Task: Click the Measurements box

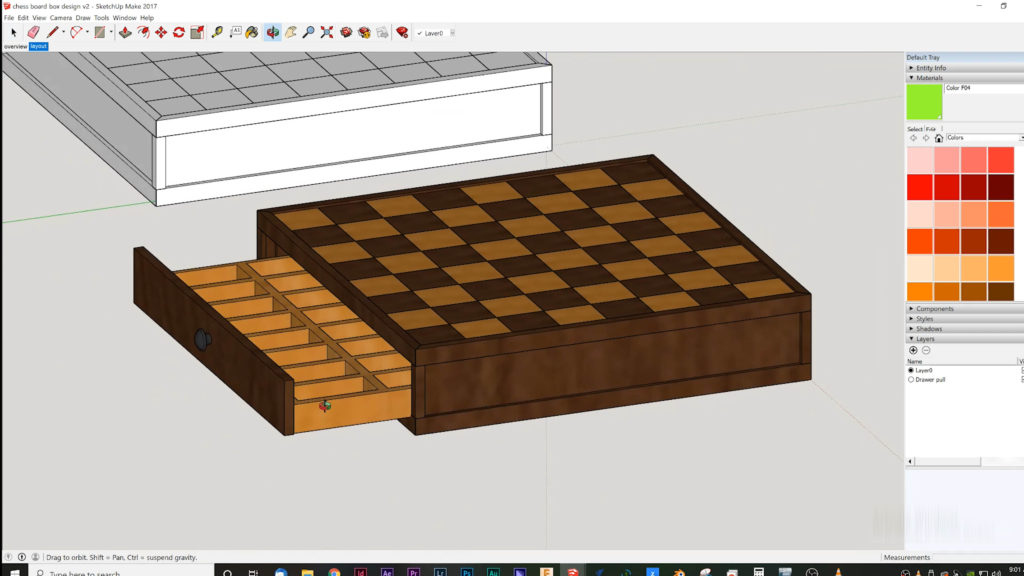Action: (x=978, y=557)
